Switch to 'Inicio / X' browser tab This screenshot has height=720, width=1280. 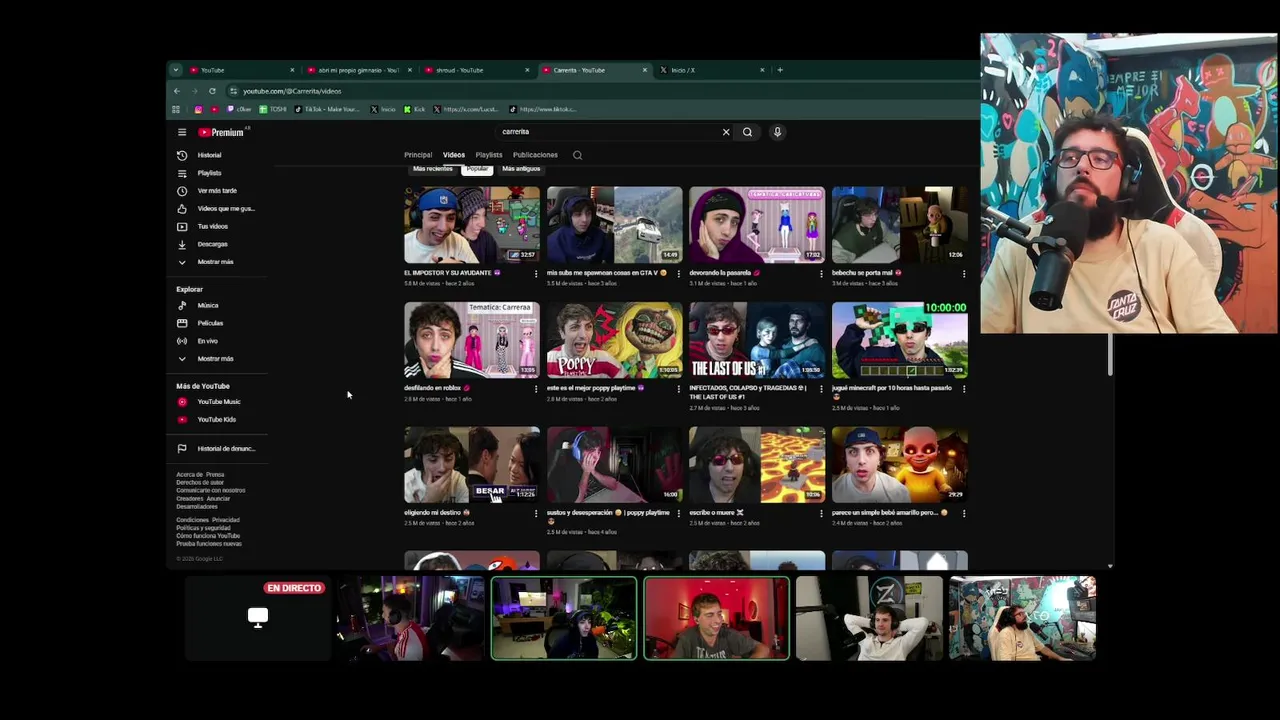tap(710, 70)
